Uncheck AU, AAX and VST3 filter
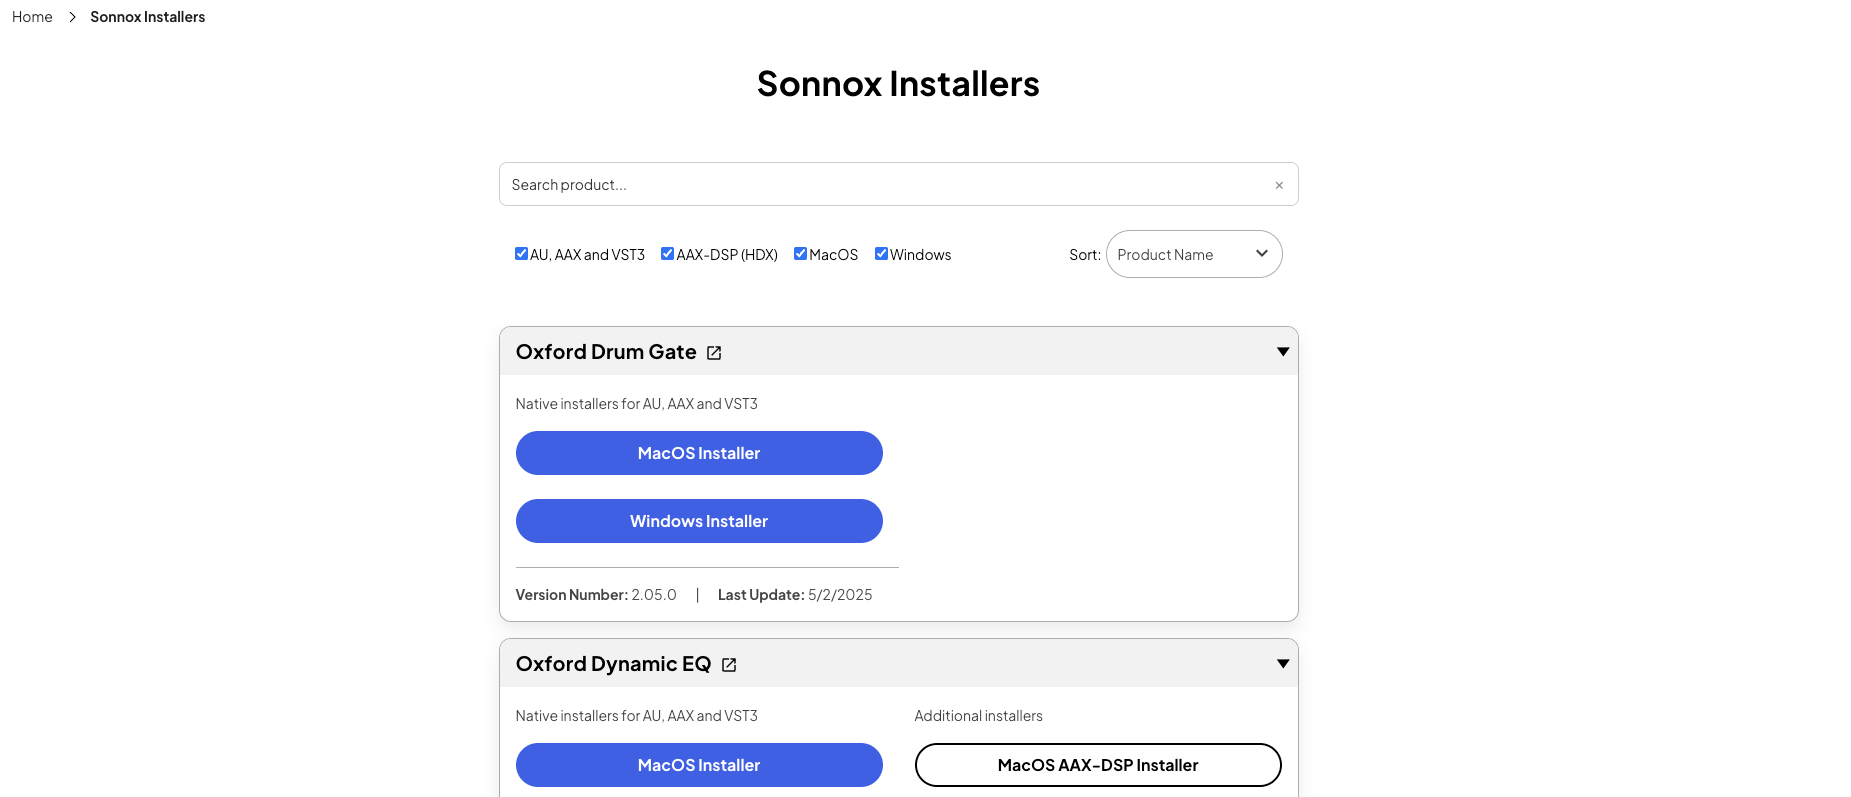 tap(521, 254)
